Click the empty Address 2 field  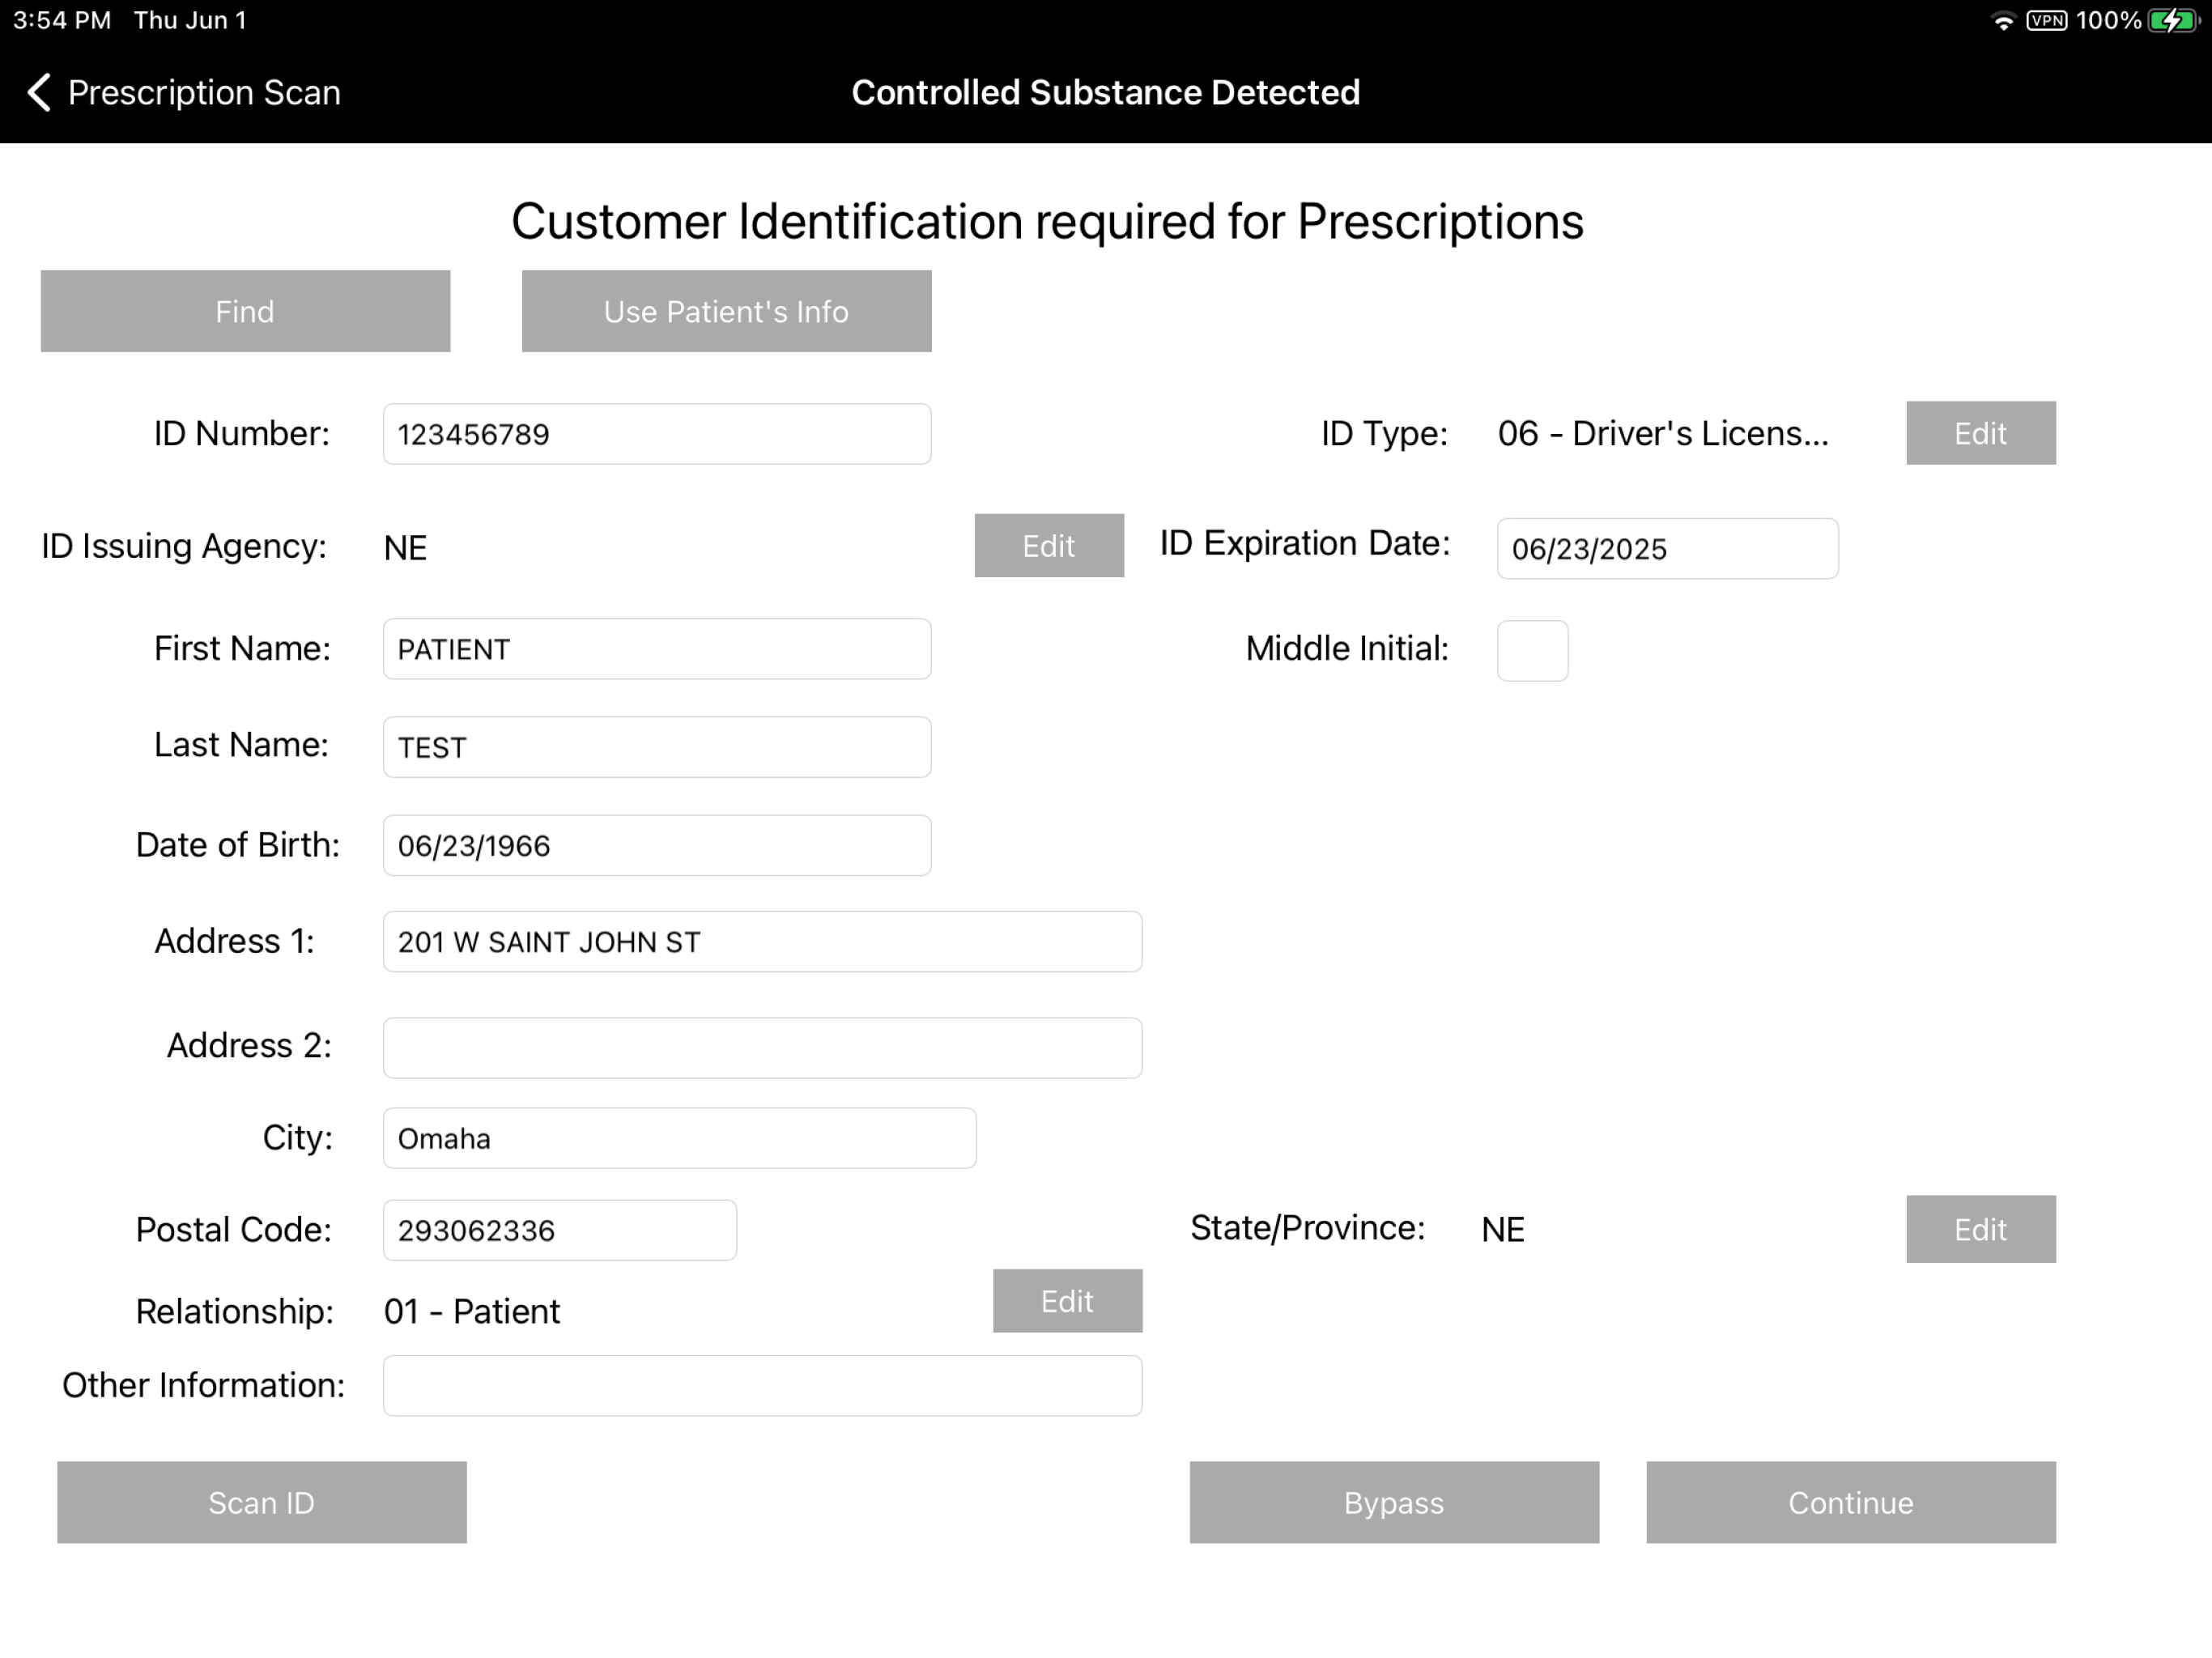click(x=762, y=1048)
